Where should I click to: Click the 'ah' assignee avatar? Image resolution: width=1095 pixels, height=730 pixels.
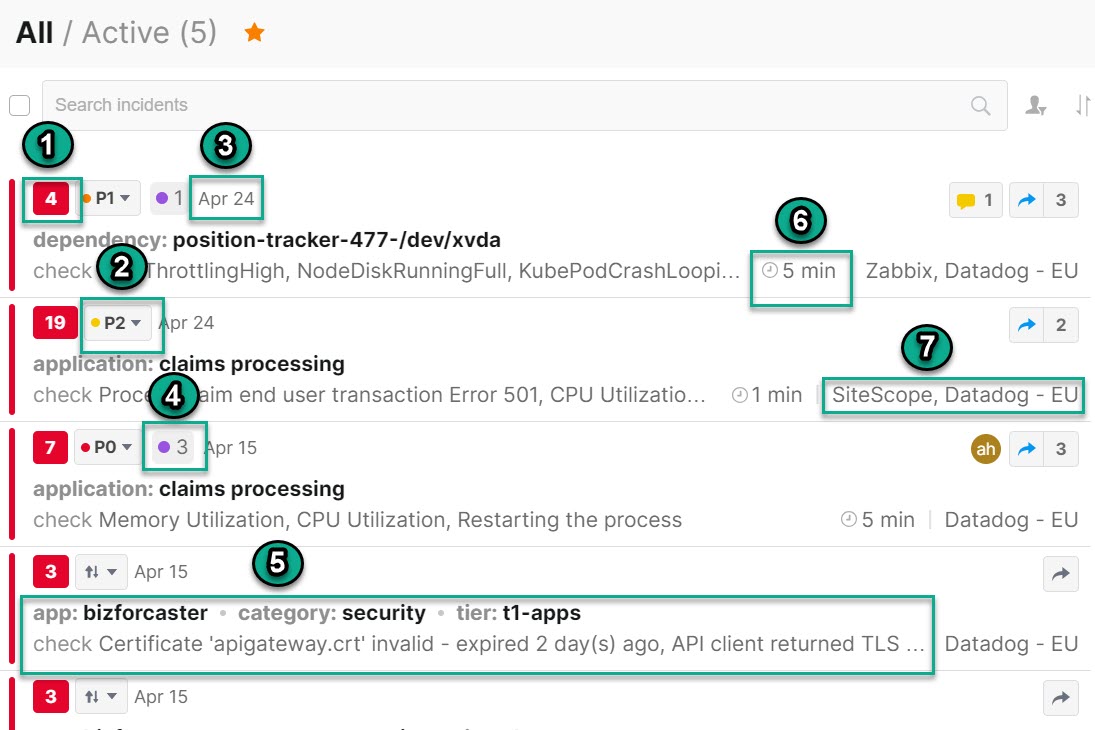[986, 449]
